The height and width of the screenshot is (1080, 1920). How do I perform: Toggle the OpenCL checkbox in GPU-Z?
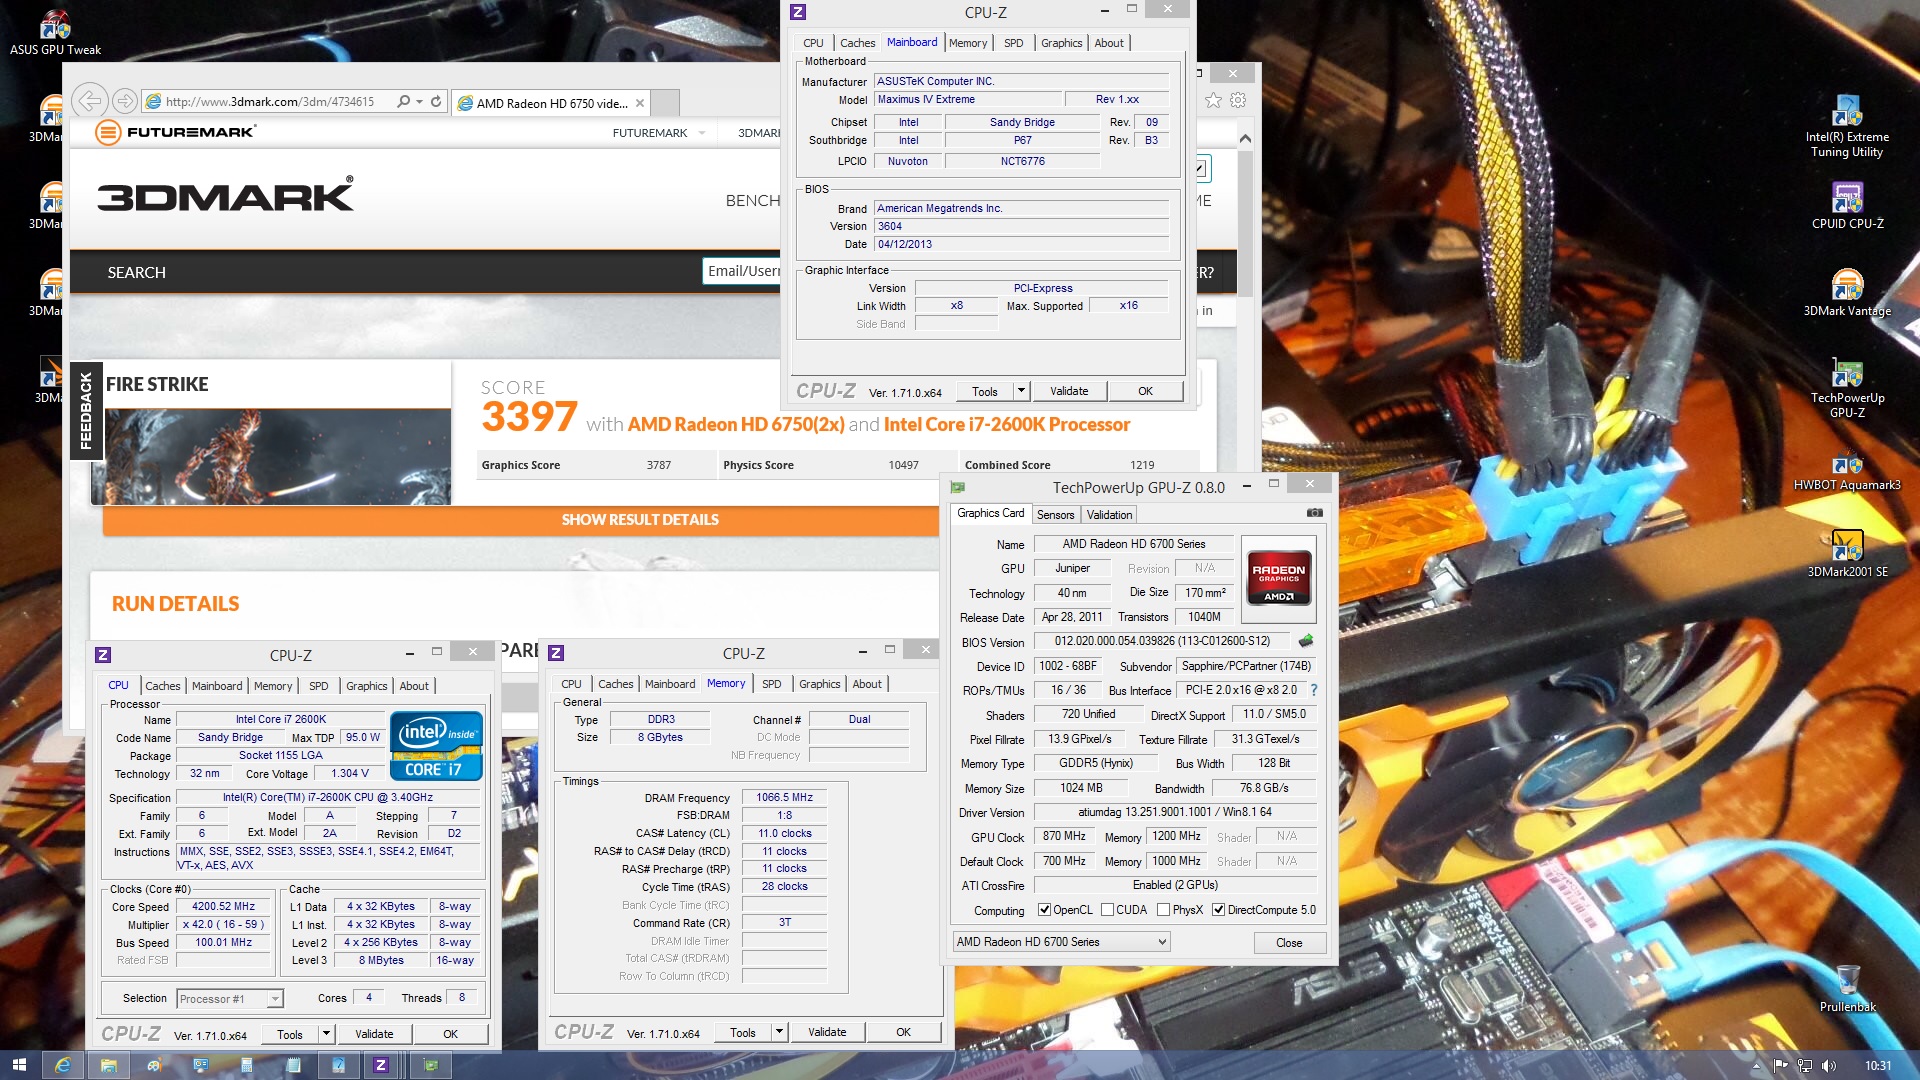1044,910
